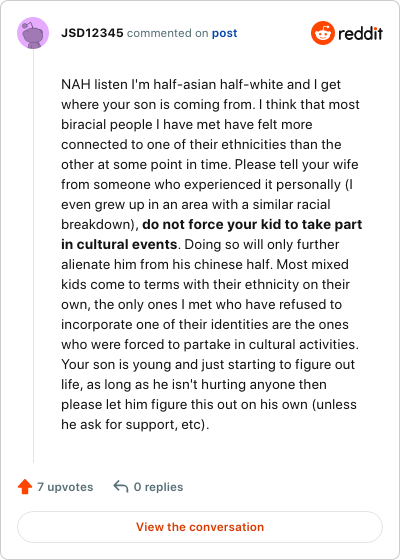Click the 'View the conversation' button
Screen dimensions: 400x560
pyautogui.click(x=200, y=527)
